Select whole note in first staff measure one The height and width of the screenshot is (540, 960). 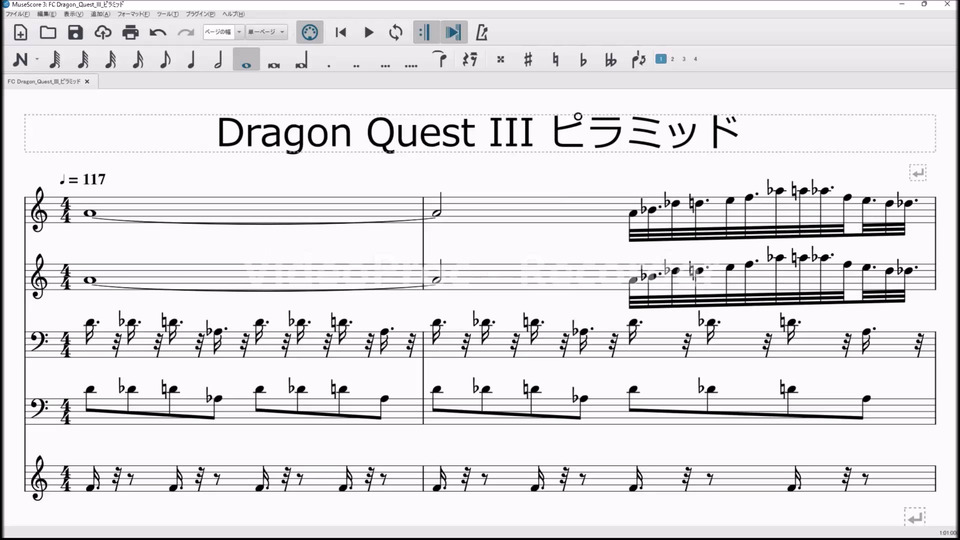pyautogui.click(x=91, y=213)
